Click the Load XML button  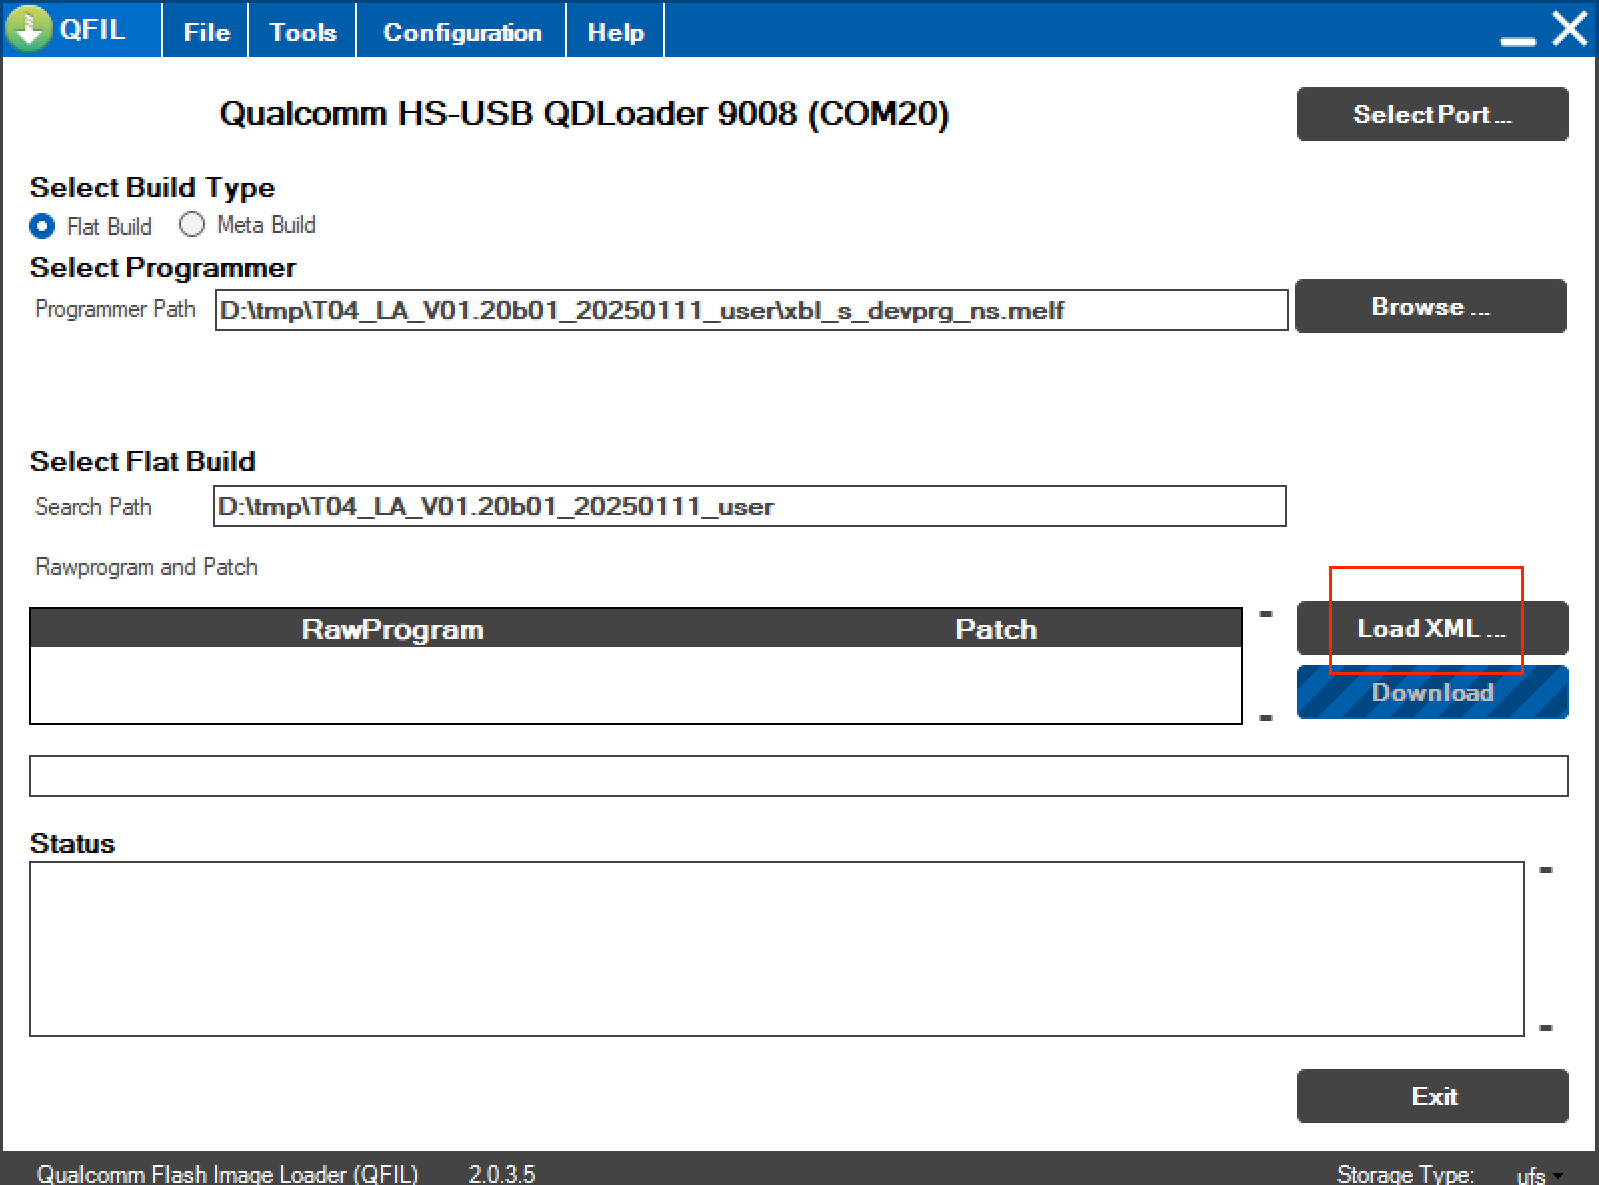pyautogui.click(x=1432, y=628)
